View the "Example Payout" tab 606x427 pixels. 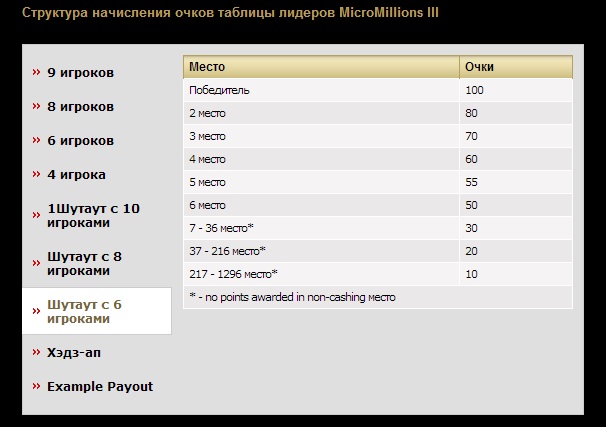pos(100,387)
